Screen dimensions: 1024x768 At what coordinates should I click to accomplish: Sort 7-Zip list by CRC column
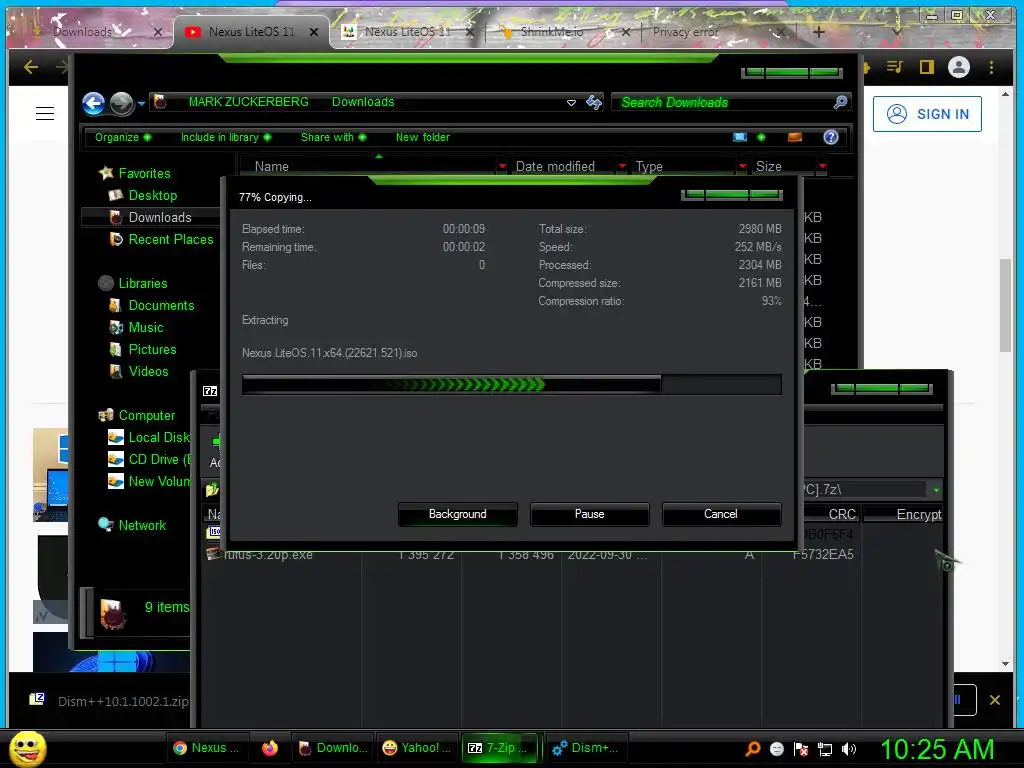coord(842,514)
